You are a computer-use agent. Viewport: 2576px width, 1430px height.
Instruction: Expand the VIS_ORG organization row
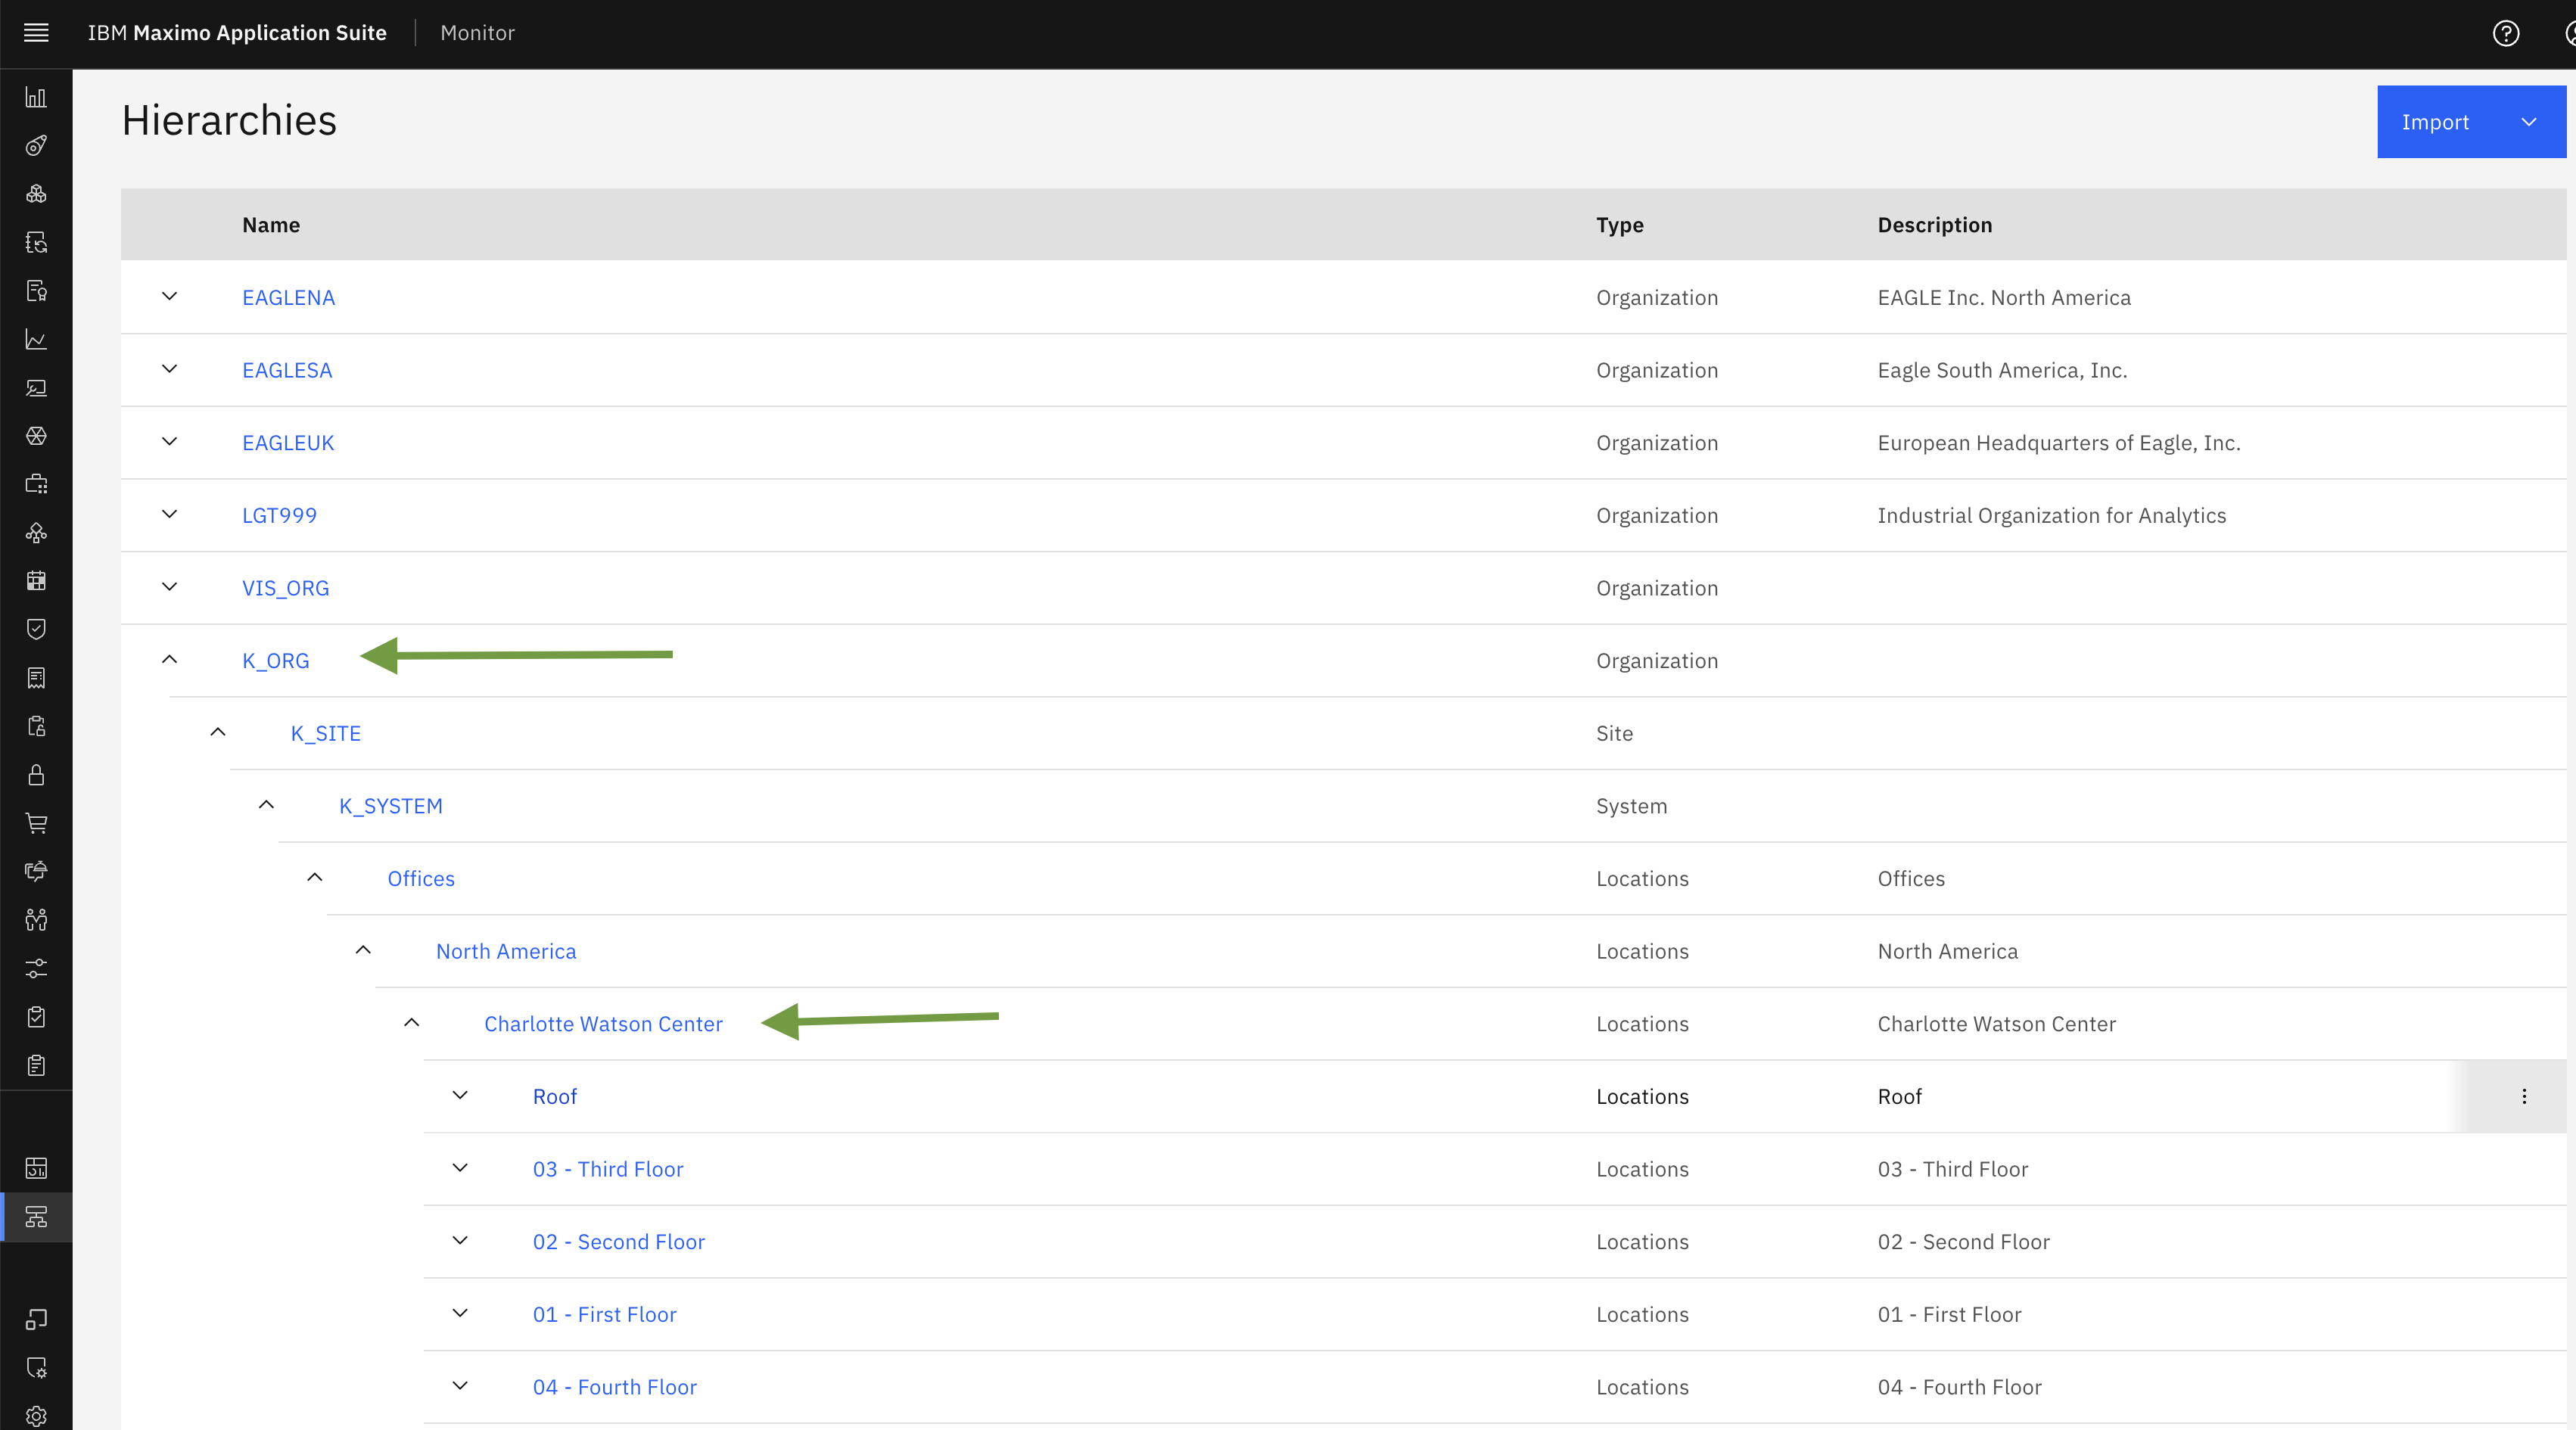click(169, 587)
